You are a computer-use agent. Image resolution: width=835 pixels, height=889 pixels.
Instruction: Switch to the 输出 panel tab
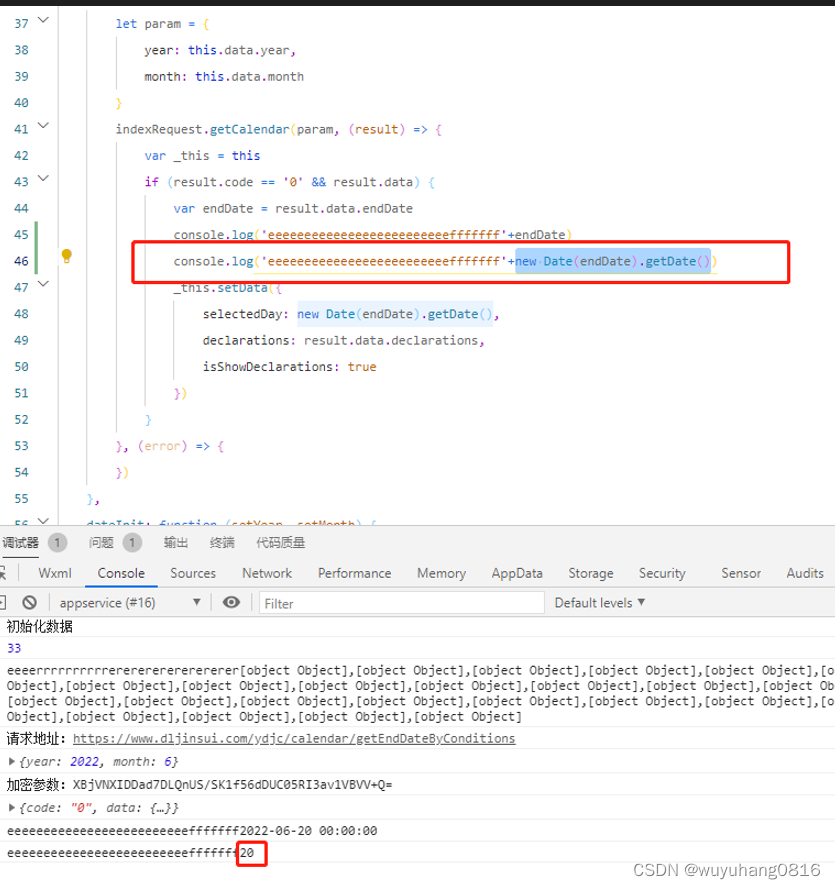(176, 543)
